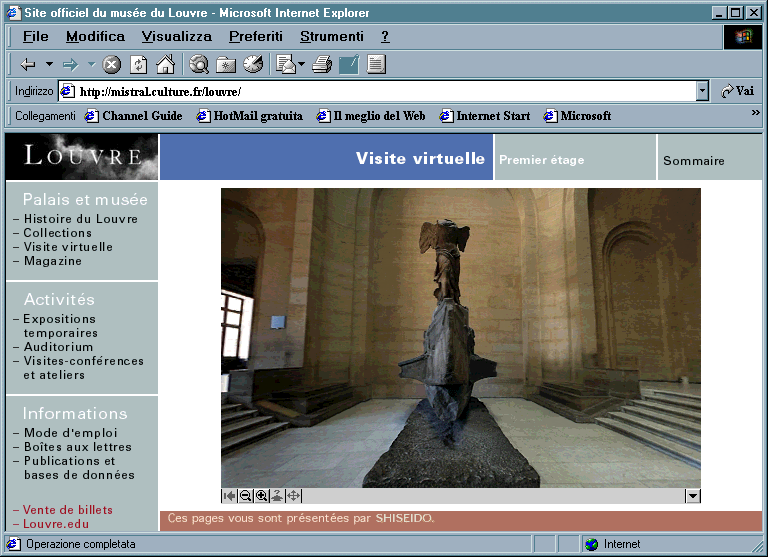Zoom in the panorama with plus magnifier

262,496
